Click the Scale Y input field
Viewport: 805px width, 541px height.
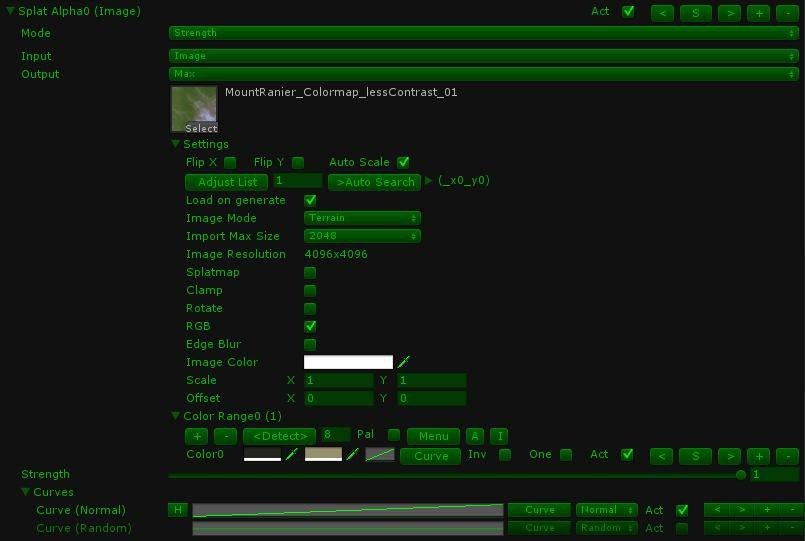[432, 380]
